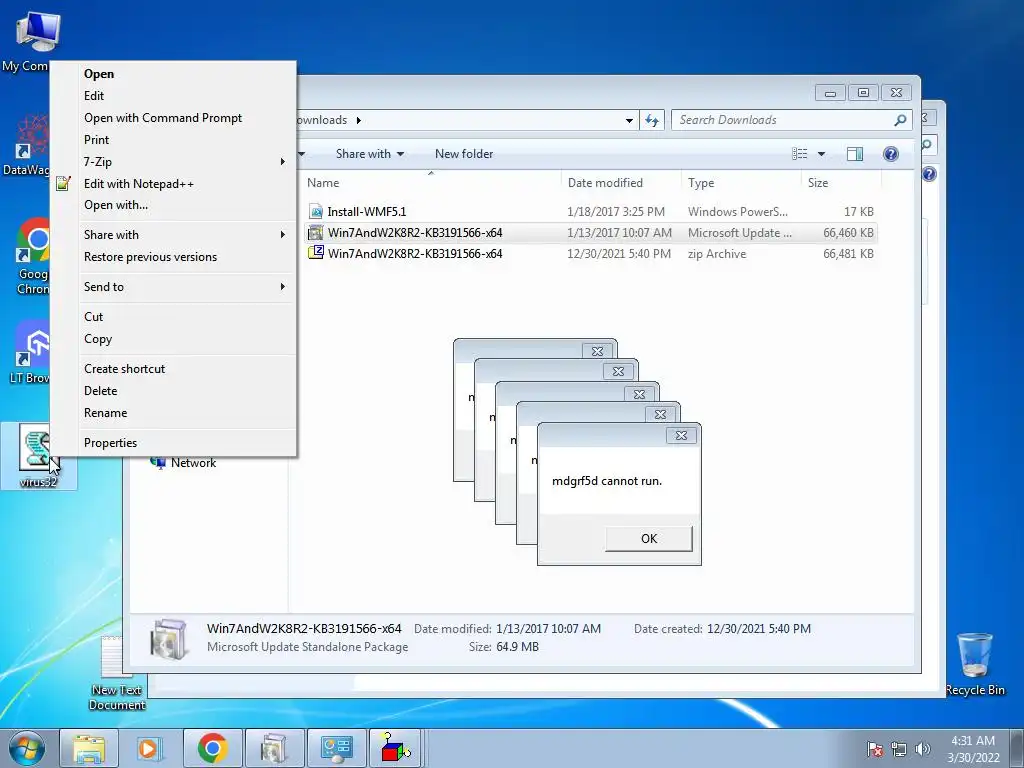Switch to the update installer taskbar item
The width and height of the screenshot is (1024, 768).
(x=274, y=748)
